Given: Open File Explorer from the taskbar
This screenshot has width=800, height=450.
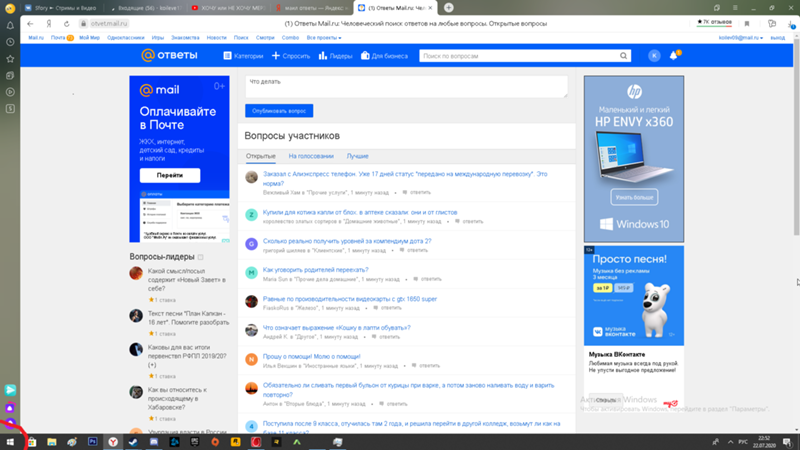Looking at the screenshot, I should (52, 442).
